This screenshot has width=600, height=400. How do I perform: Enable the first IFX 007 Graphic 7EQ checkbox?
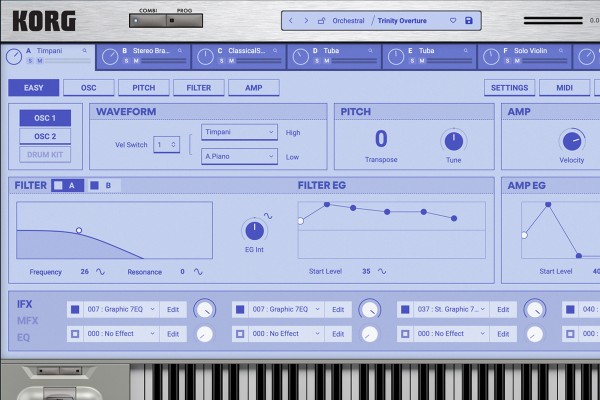[x=74, y=309]
